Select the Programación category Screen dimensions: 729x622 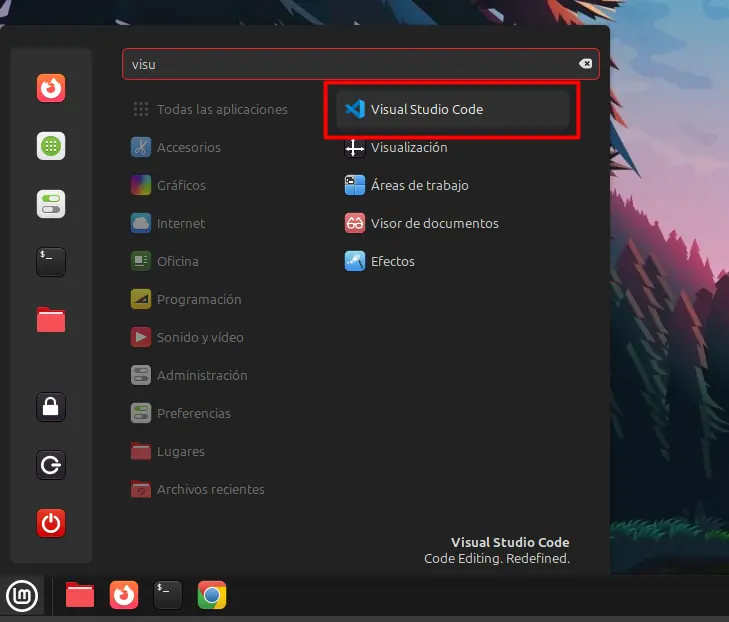198,300
